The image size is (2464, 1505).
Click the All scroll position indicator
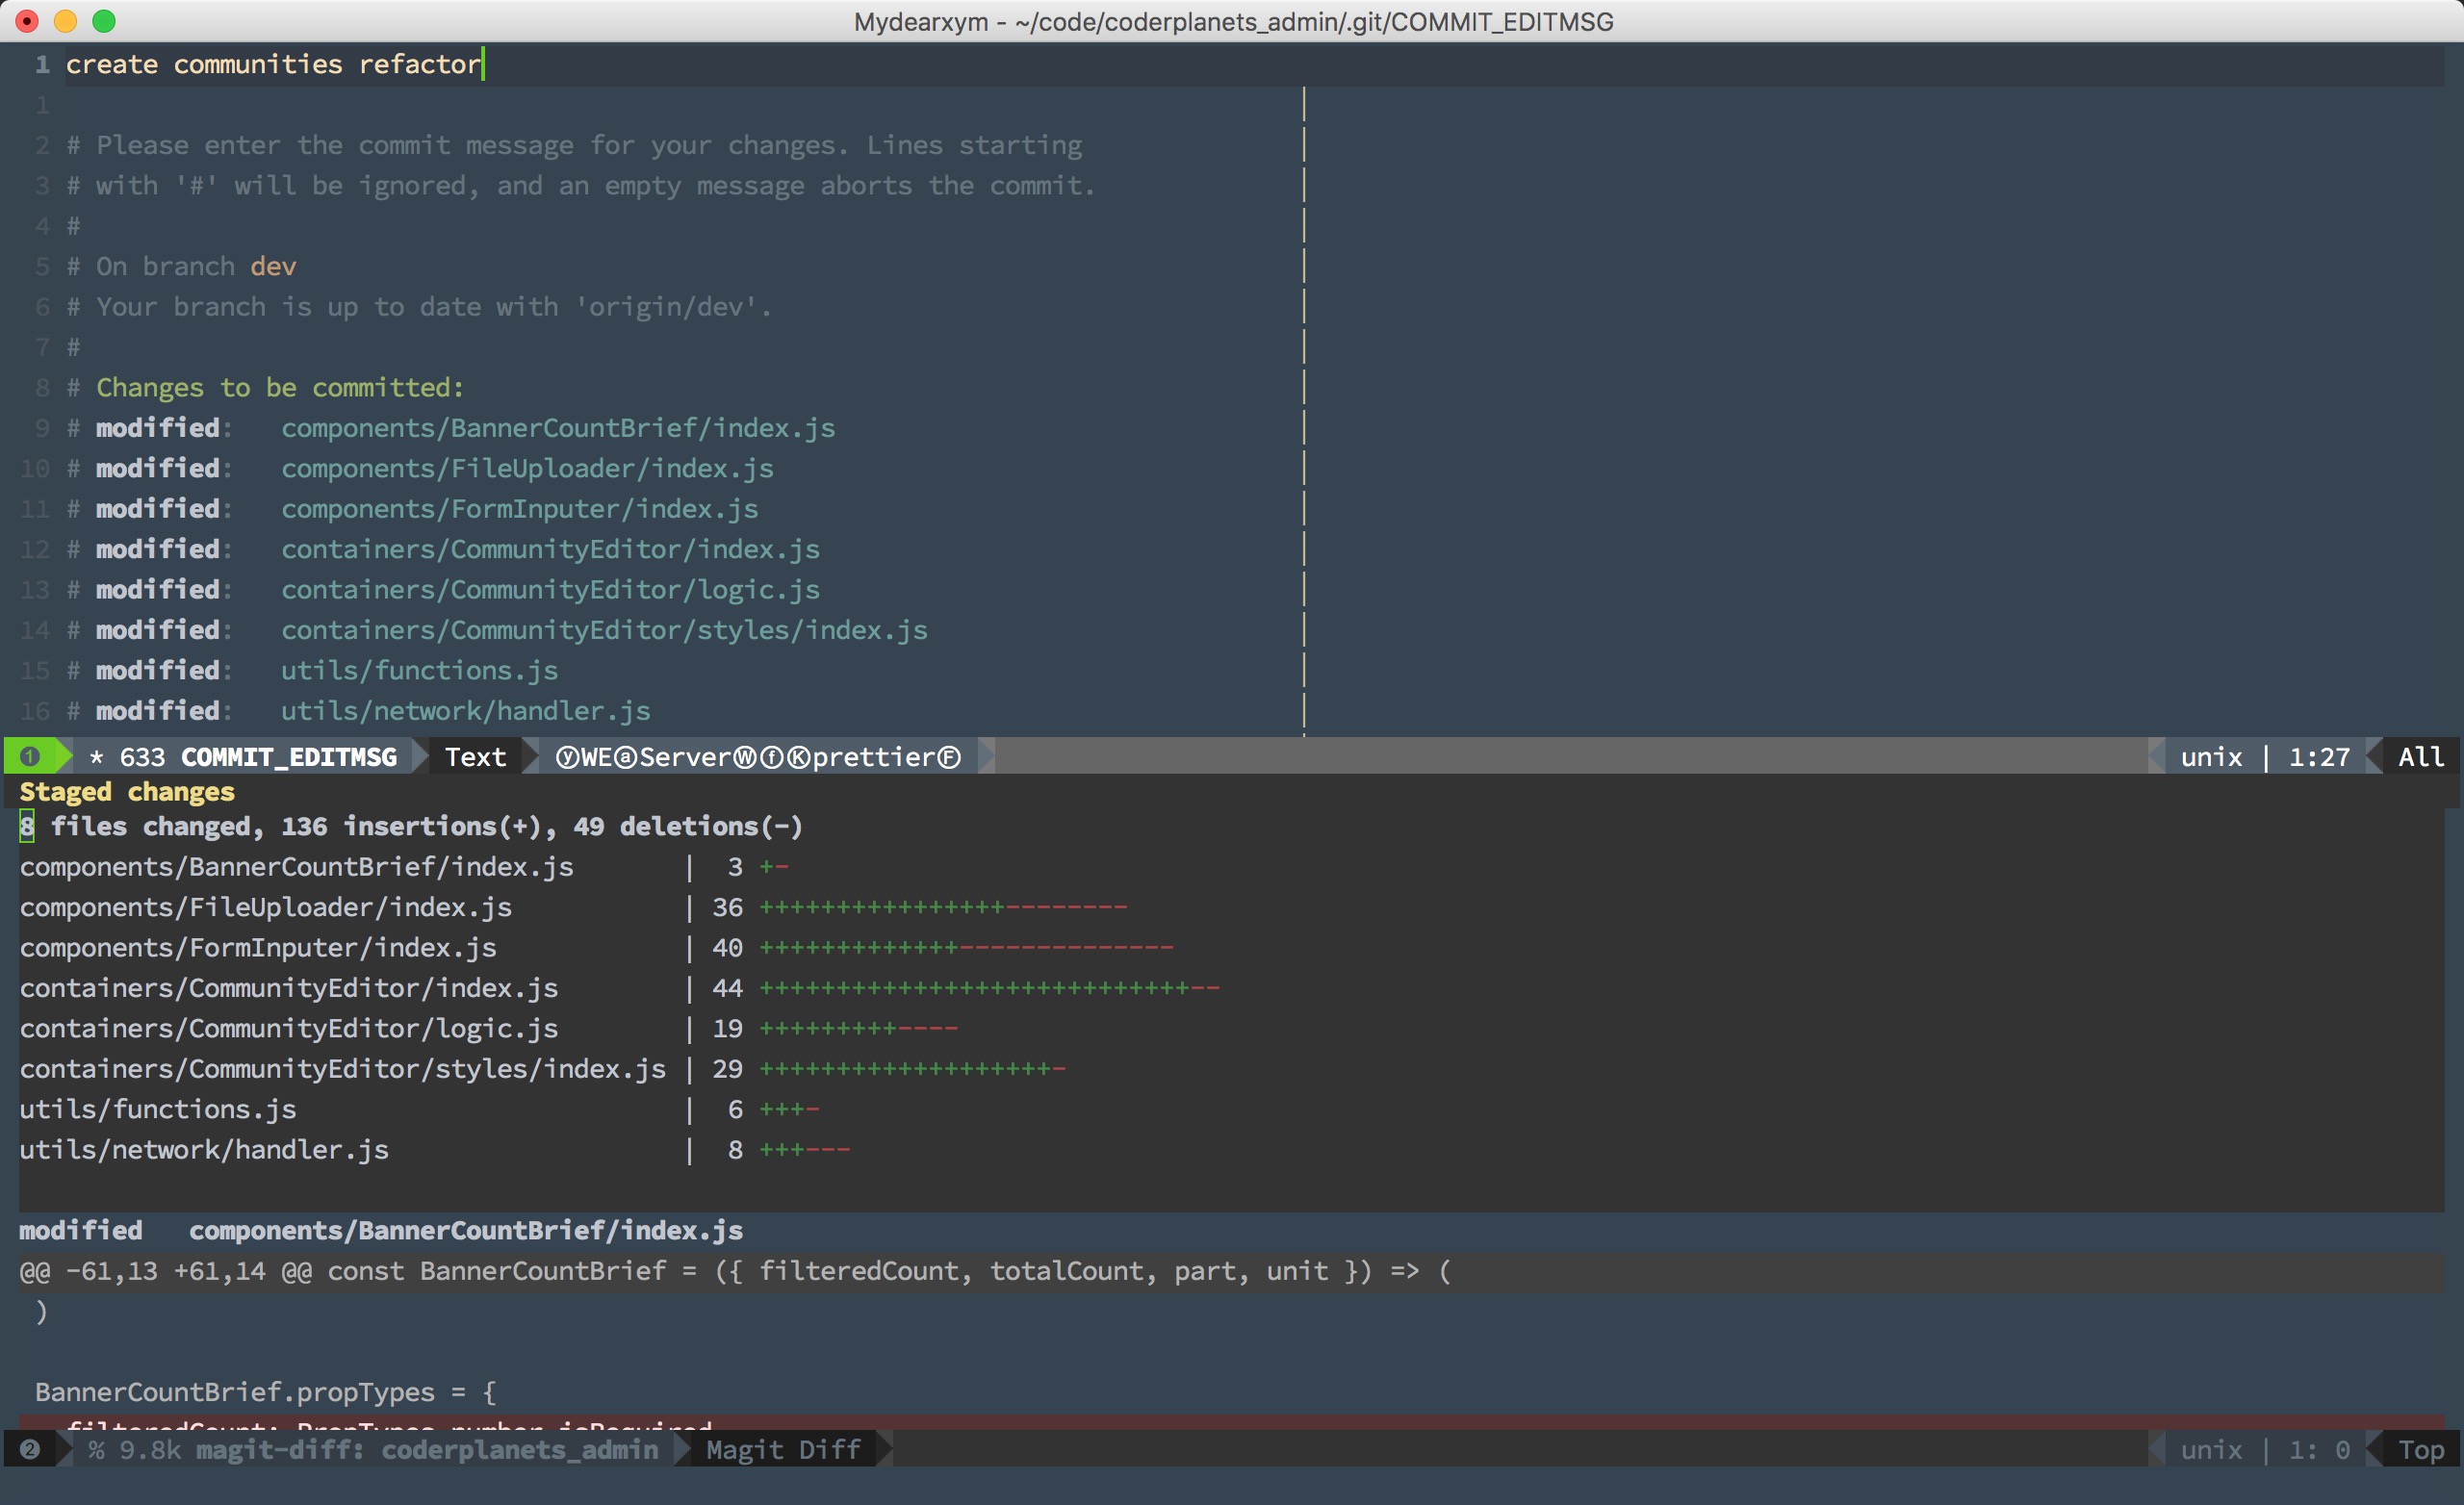point(2420,757)
